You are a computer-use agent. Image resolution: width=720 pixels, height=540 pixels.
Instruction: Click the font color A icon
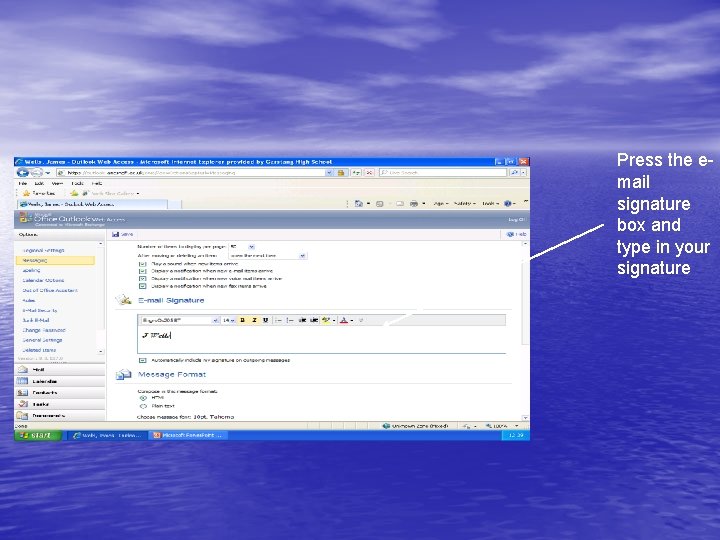click(344, 320)
